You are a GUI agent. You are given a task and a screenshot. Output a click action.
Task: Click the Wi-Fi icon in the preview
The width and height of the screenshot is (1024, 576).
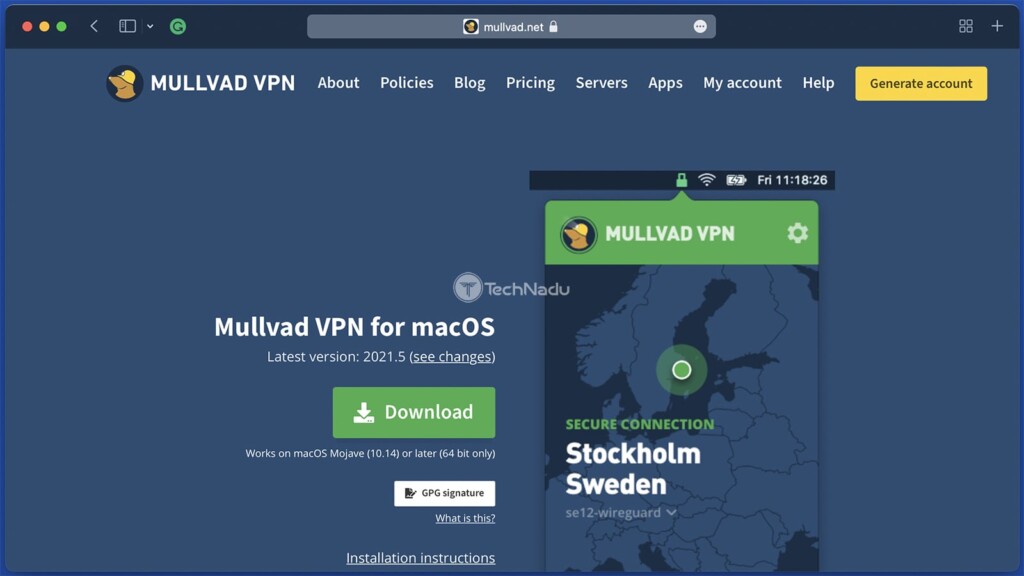[707, 180]
